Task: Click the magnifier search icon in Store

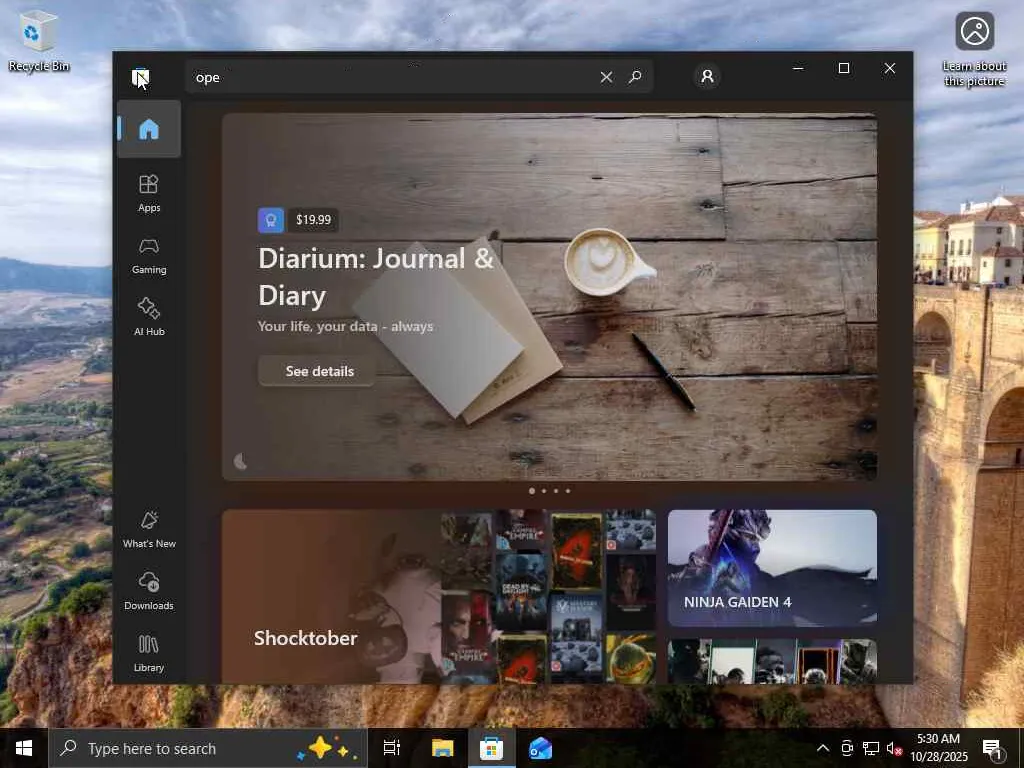Action: point(635,77)
